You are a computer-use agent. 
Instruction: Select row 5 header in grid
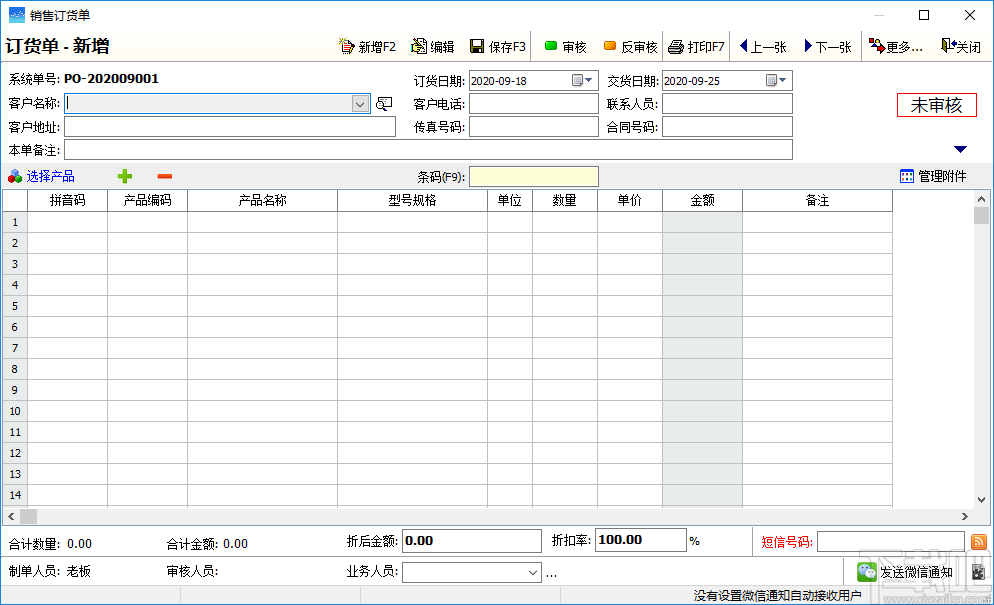coord(15,306)
